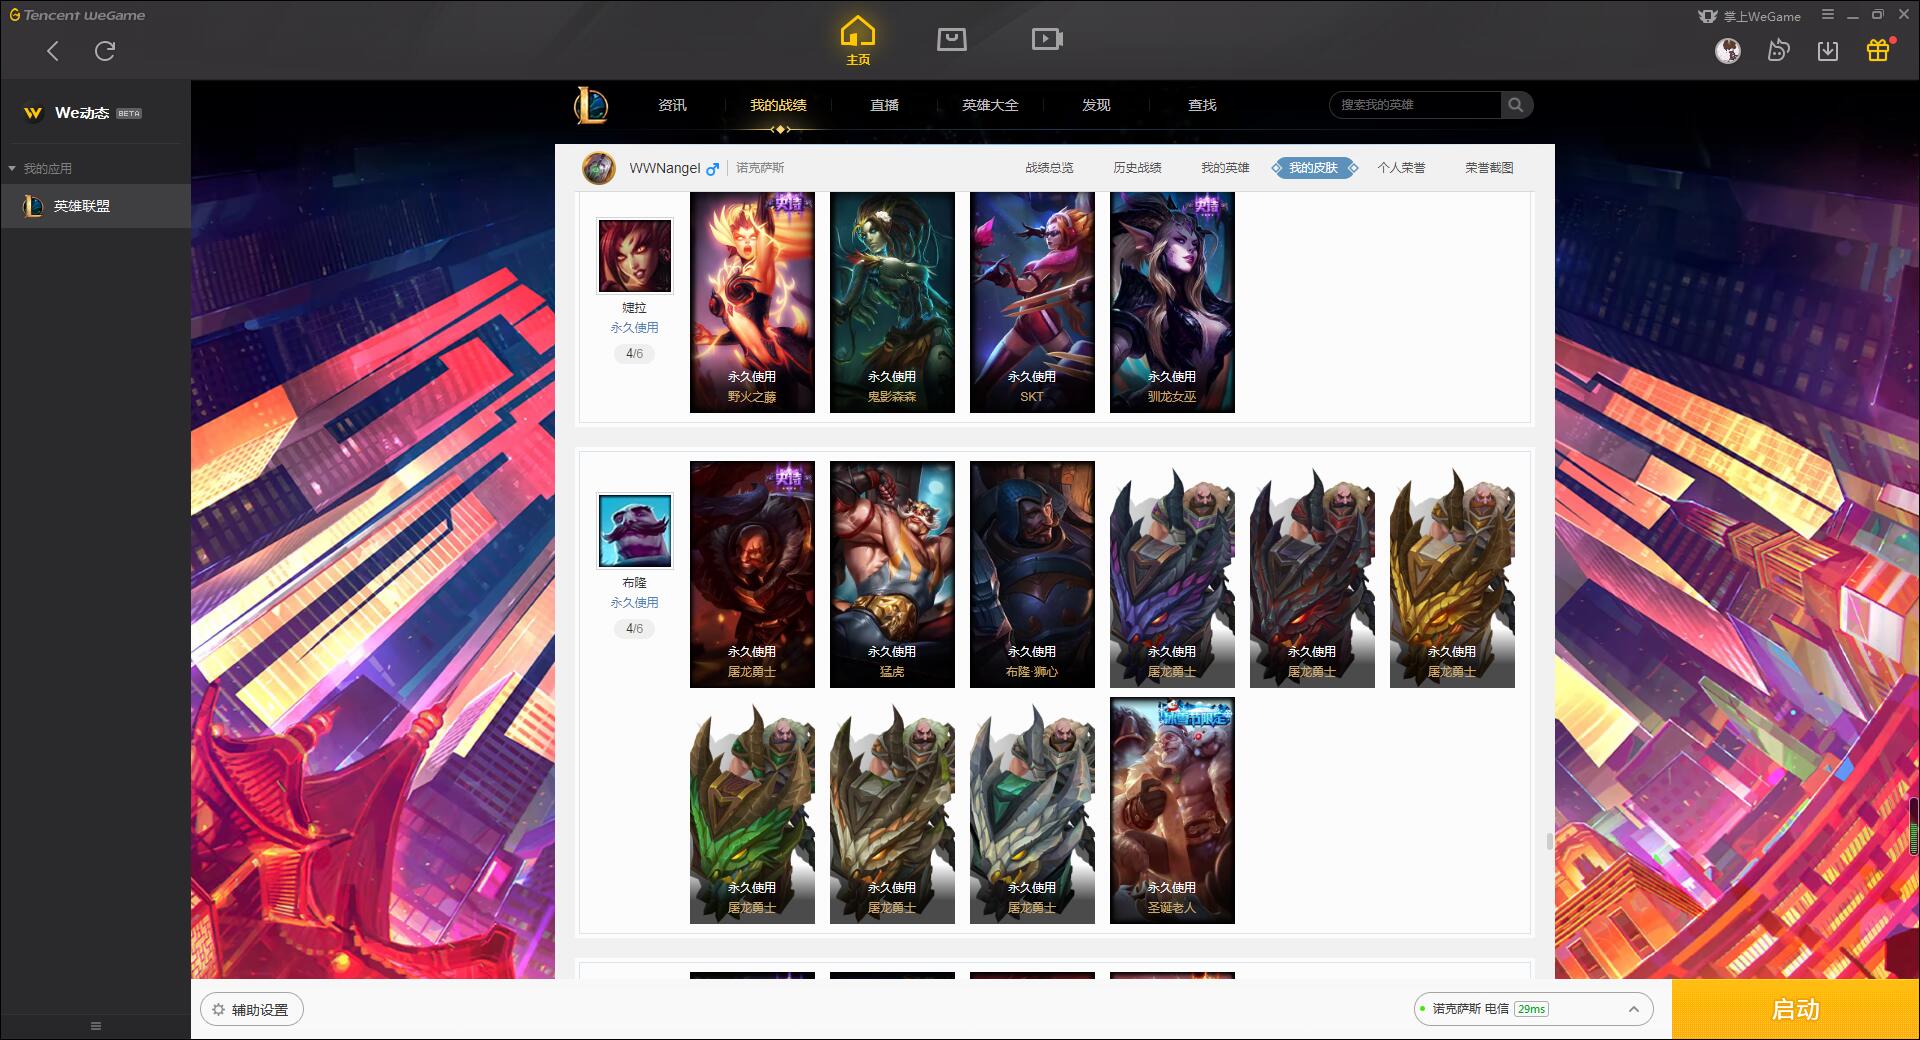Open the video live stream icon
Image resolution: width=1920 pixels, height=1040 pixels.
click(x=1047, y=39)
